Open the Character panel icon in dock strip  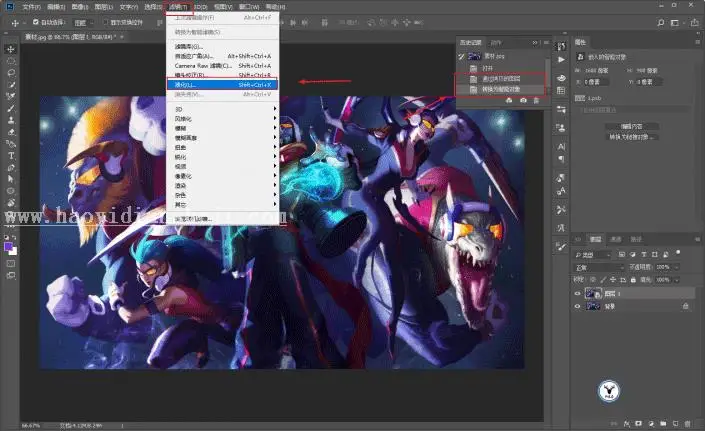[561, 147]
